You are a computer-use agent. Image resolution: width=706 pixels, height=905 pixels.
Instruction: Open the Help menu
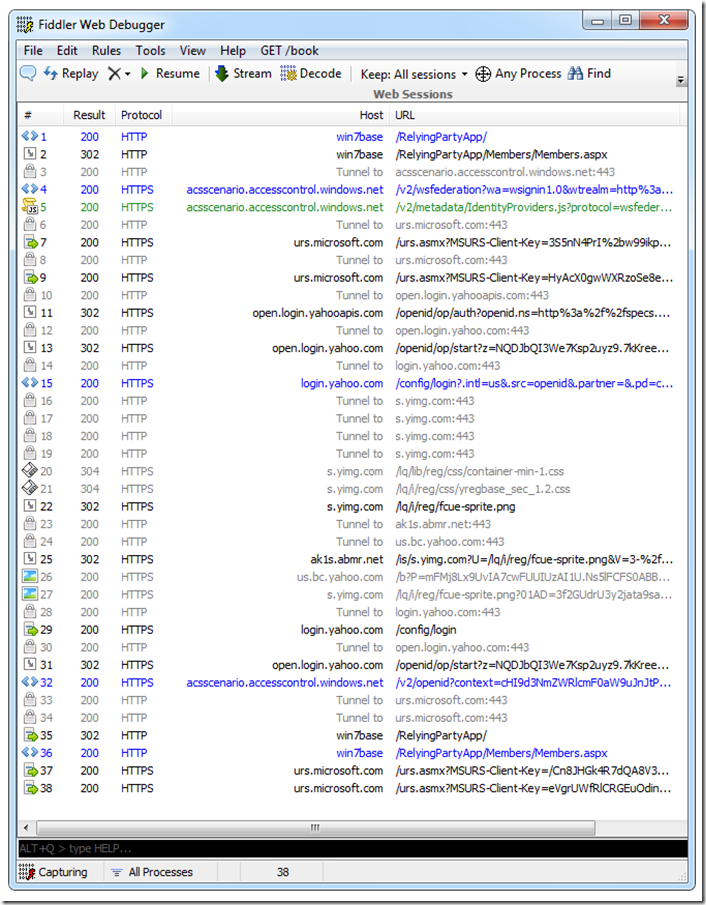(233, 51)
